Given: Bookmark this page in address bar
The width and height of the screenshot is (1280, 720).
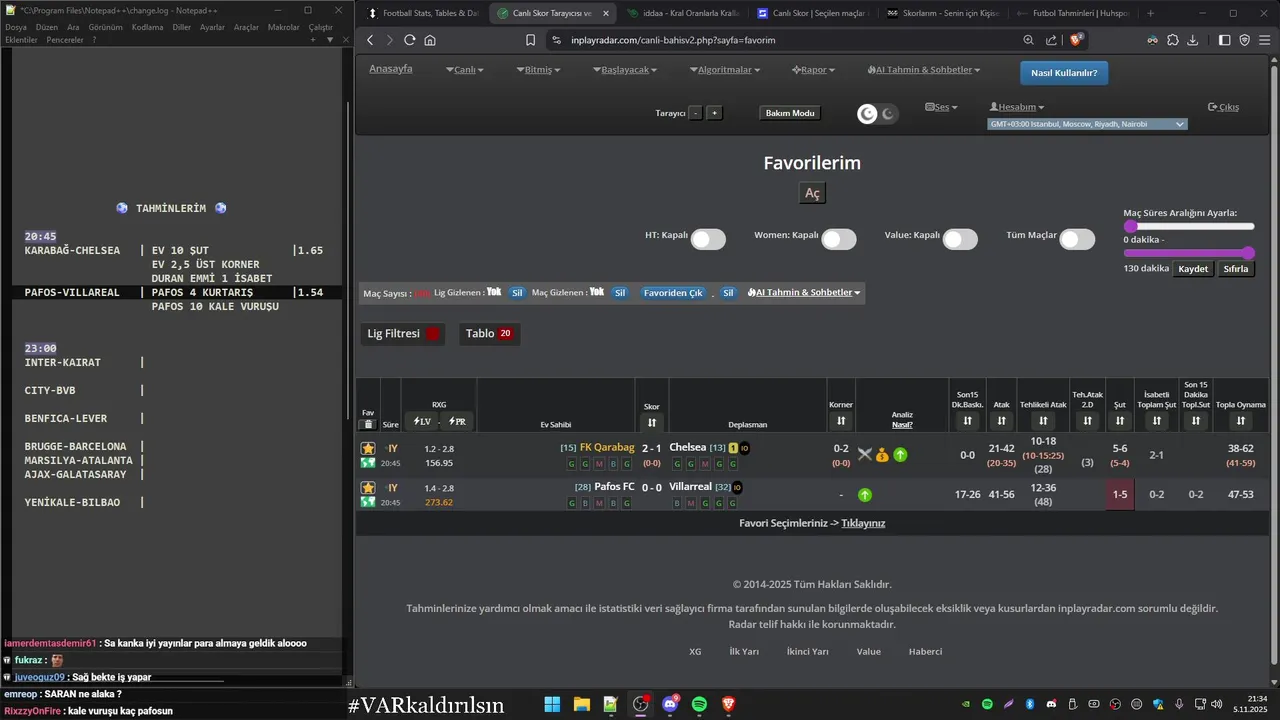Looking at the screenshot, I should tap(531, 40).
